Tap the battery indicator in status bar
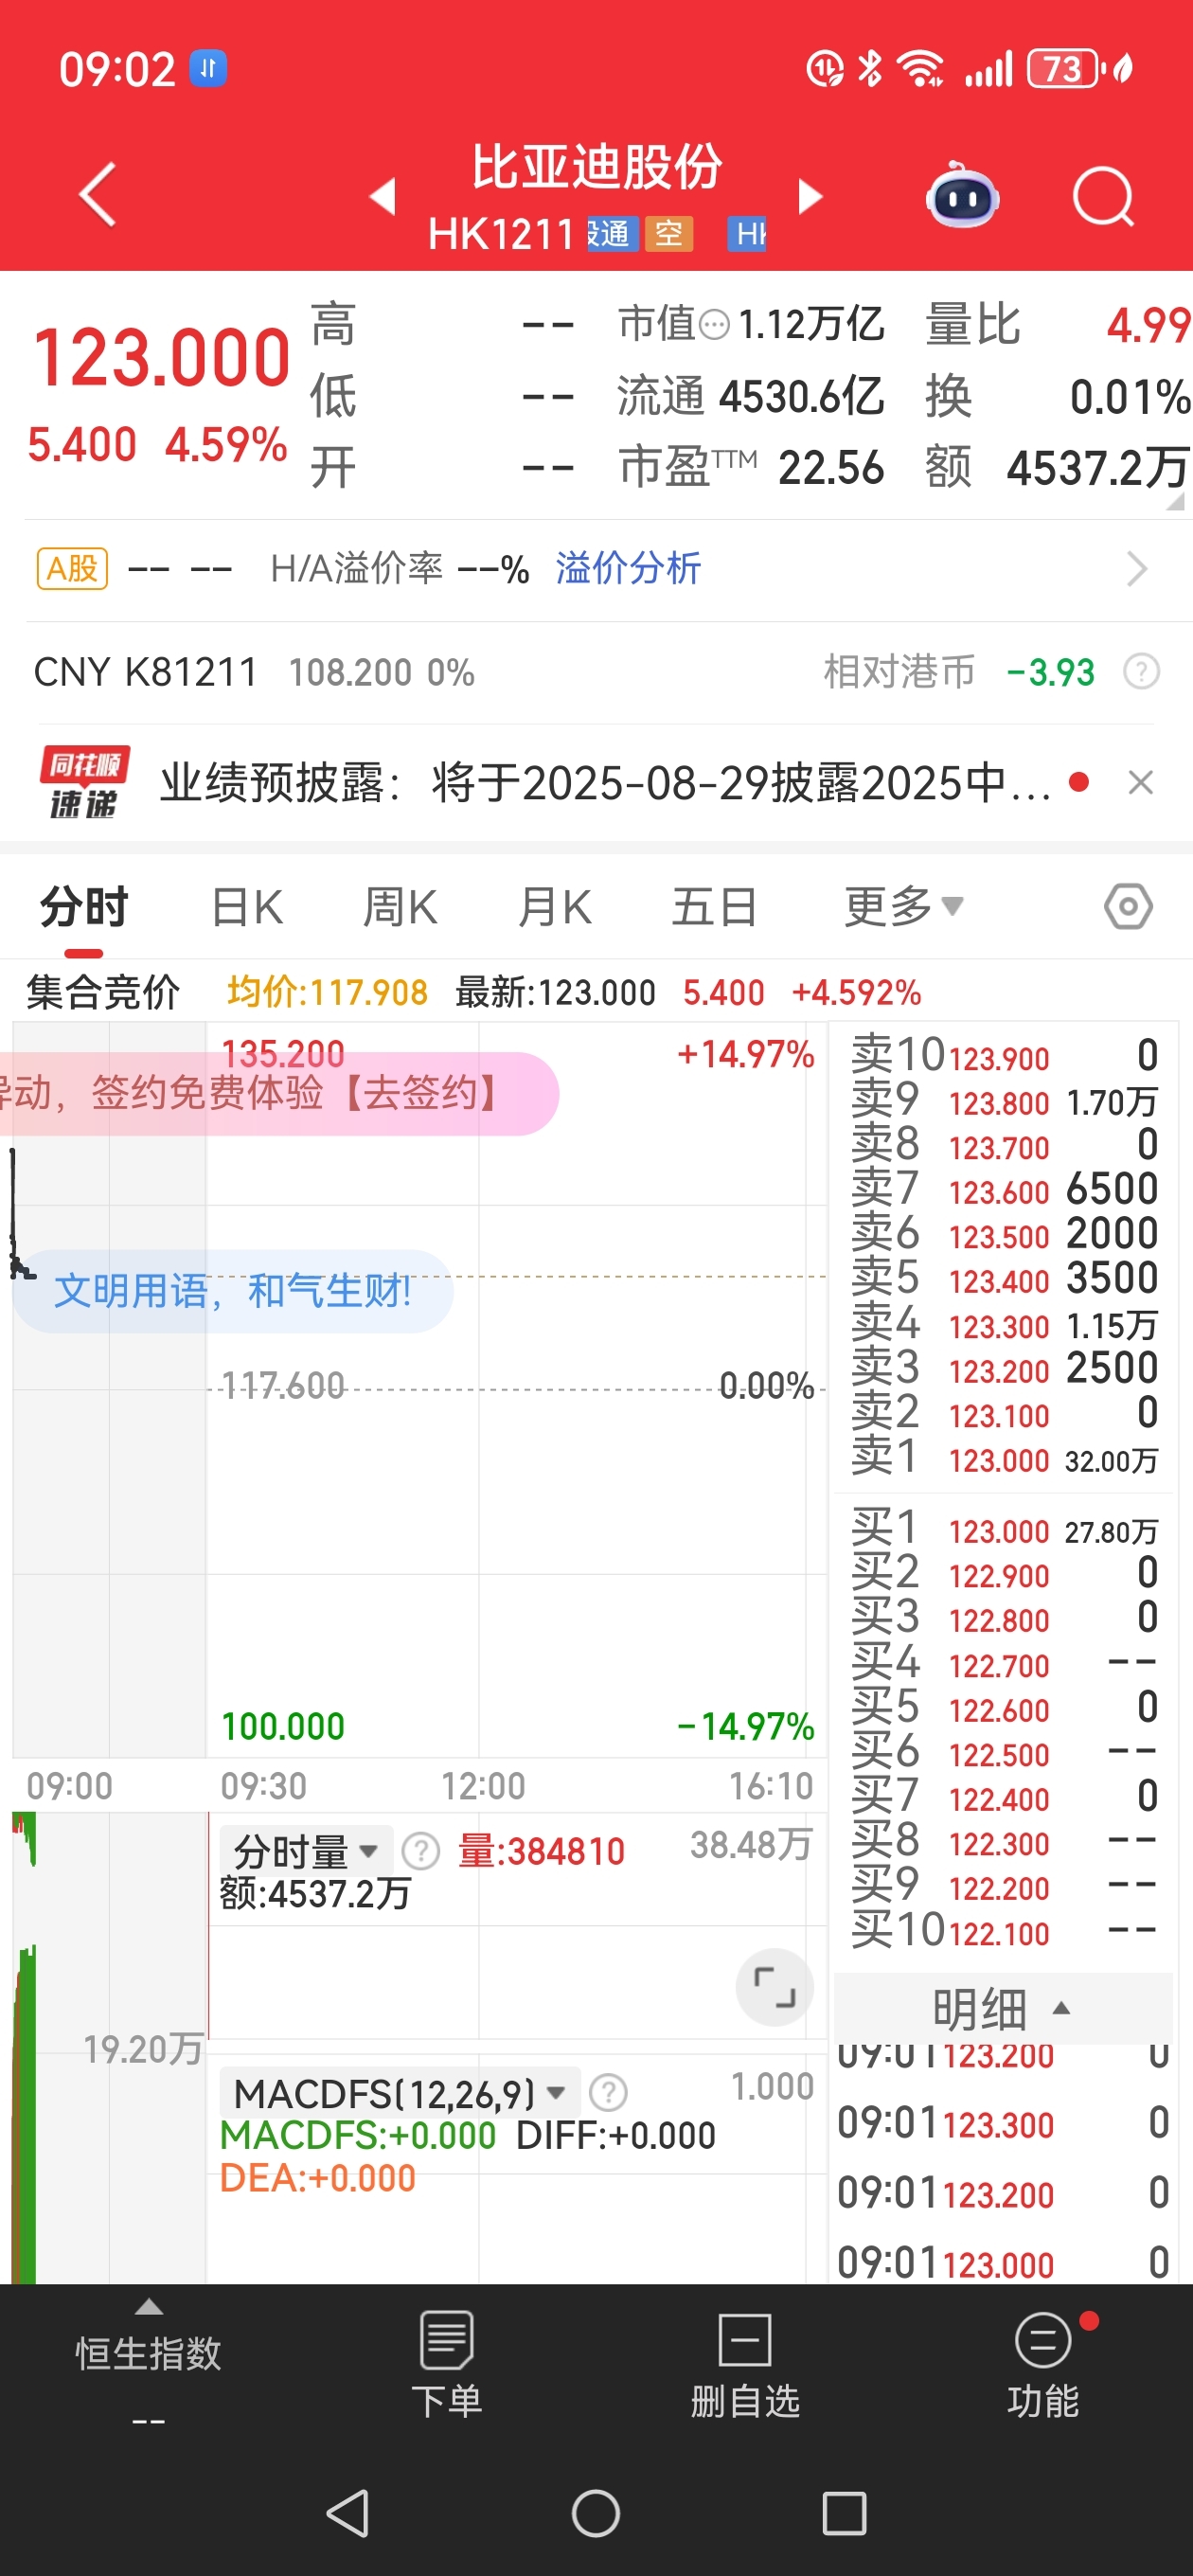This screenshot has height=2576, width=1193. coord(1064,69)
